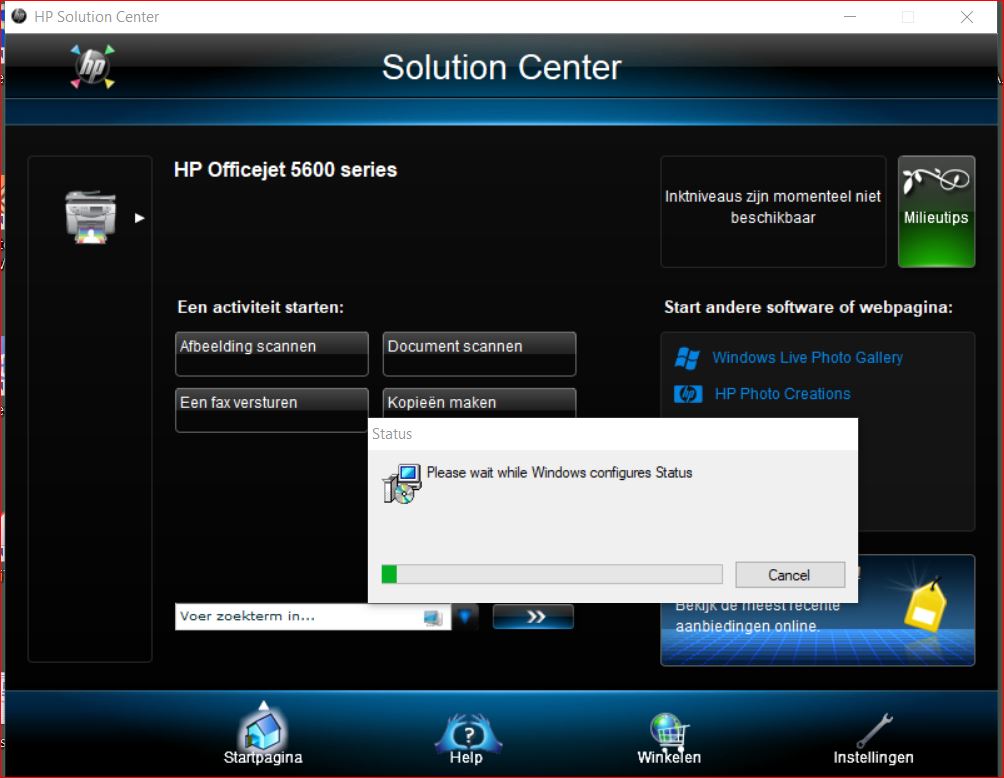Click the ink levels status panel

pyautogui.click(x=772, y=211)
